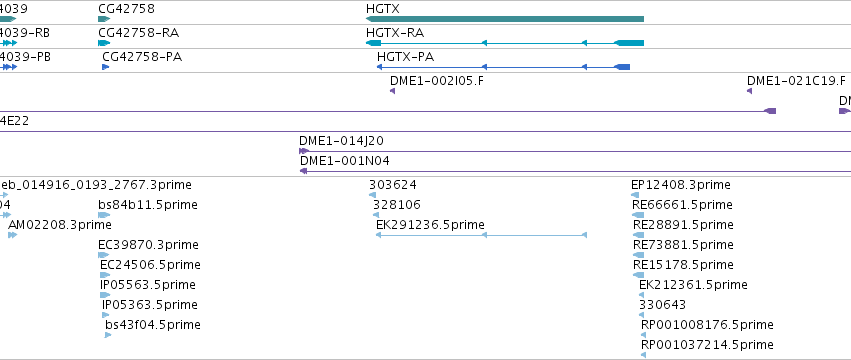Click the EK291236.5prime EST label
This screenshot has width=851, height=360.
pyautogui.click(x=430, y=224)
